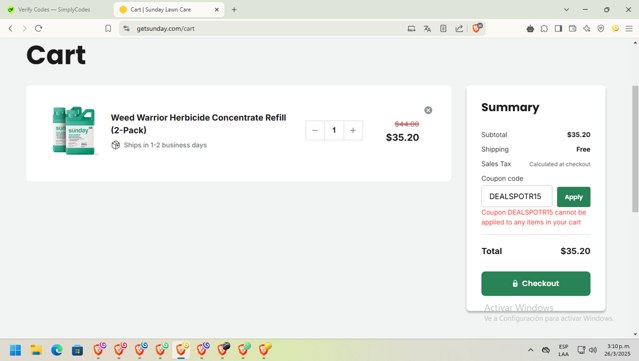Screen dimensions: 639x361
Task: Expand the tab search dropdown arrow
Action: point(566,9)
